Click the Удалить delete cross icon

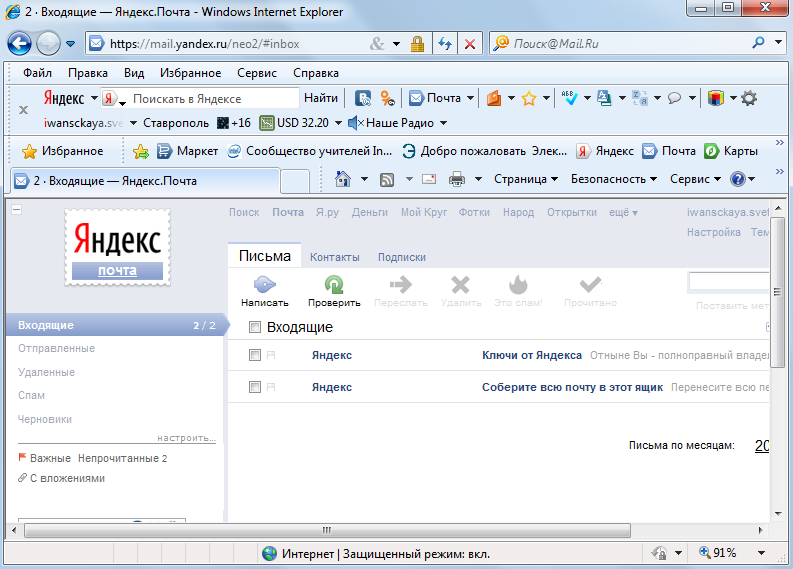coord(460,285)
